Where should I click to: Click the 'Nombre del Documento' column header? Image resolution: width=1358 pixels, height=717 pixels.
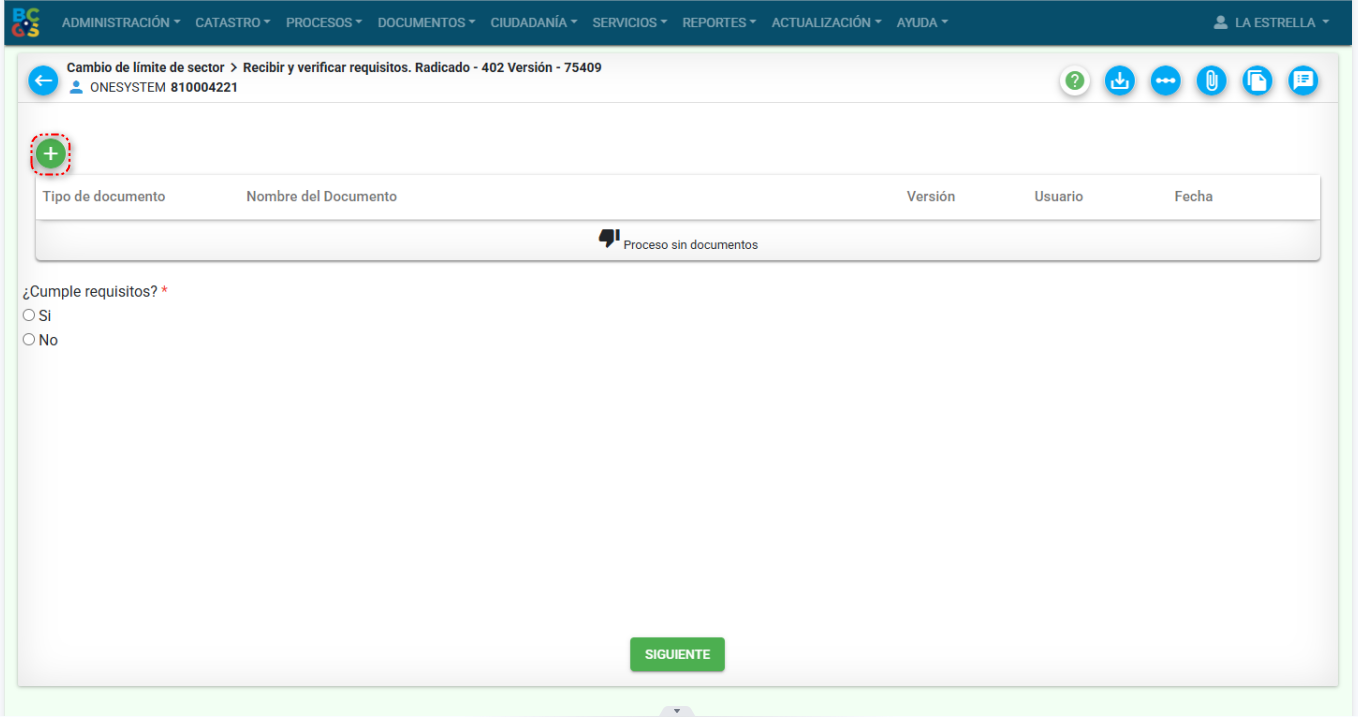click(x=321, y=197)
